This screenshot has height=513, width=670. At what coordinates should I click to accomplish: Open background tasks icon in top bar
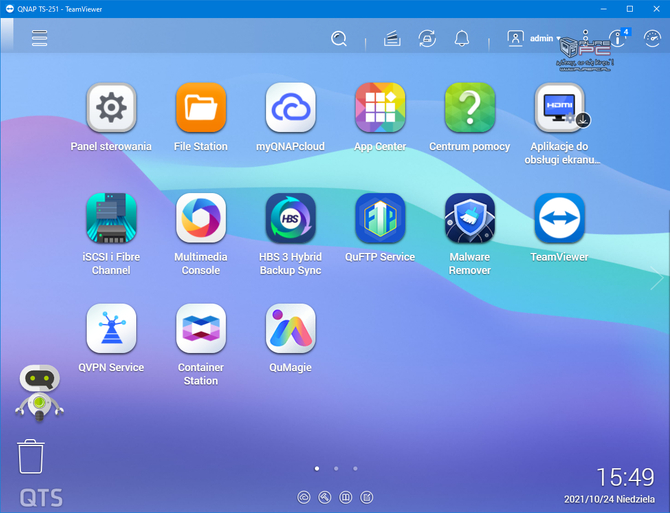[x=392, y=38]
